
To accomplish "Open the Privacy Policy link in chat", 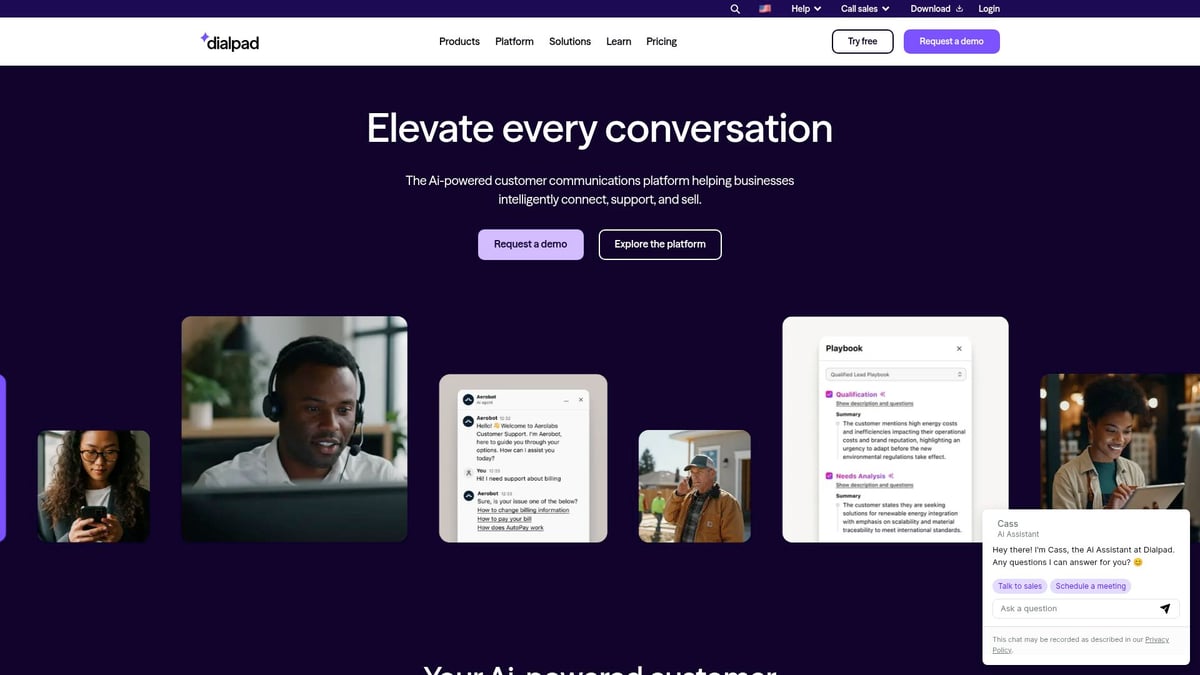I will click(1156, 639).
